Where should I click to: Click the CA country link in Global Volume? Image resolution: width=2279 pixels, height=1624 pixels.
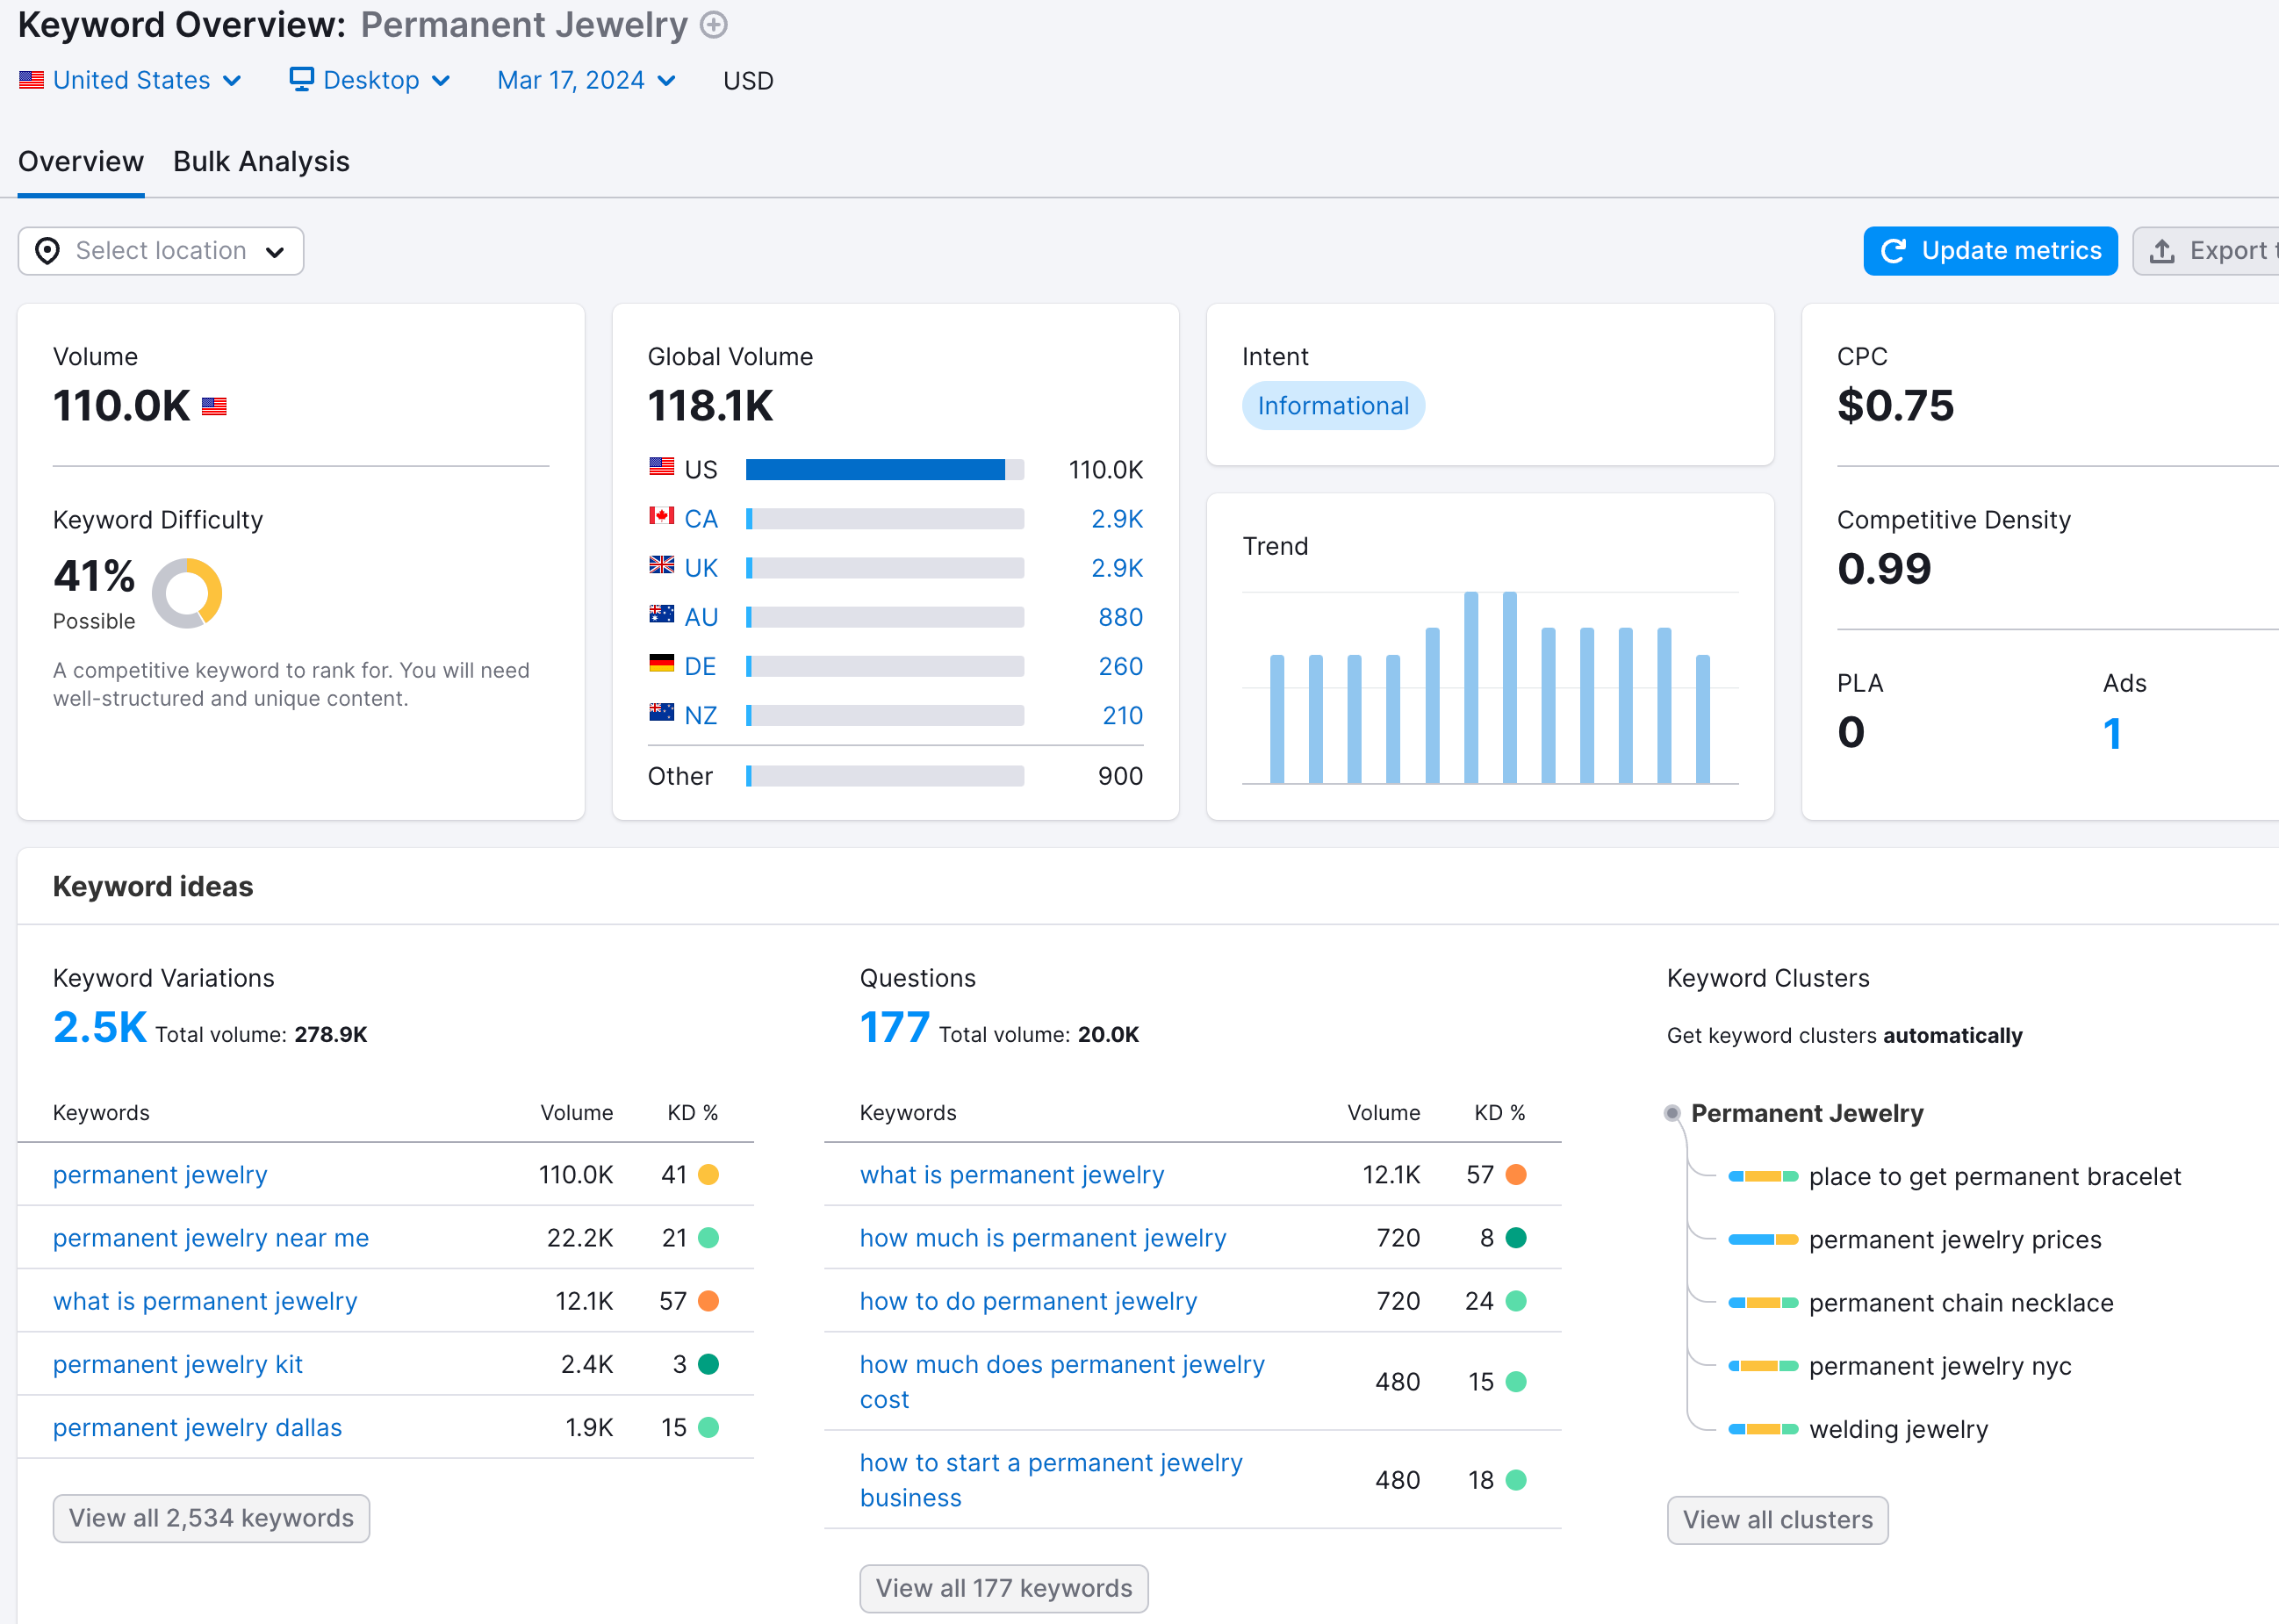[701, 519]
